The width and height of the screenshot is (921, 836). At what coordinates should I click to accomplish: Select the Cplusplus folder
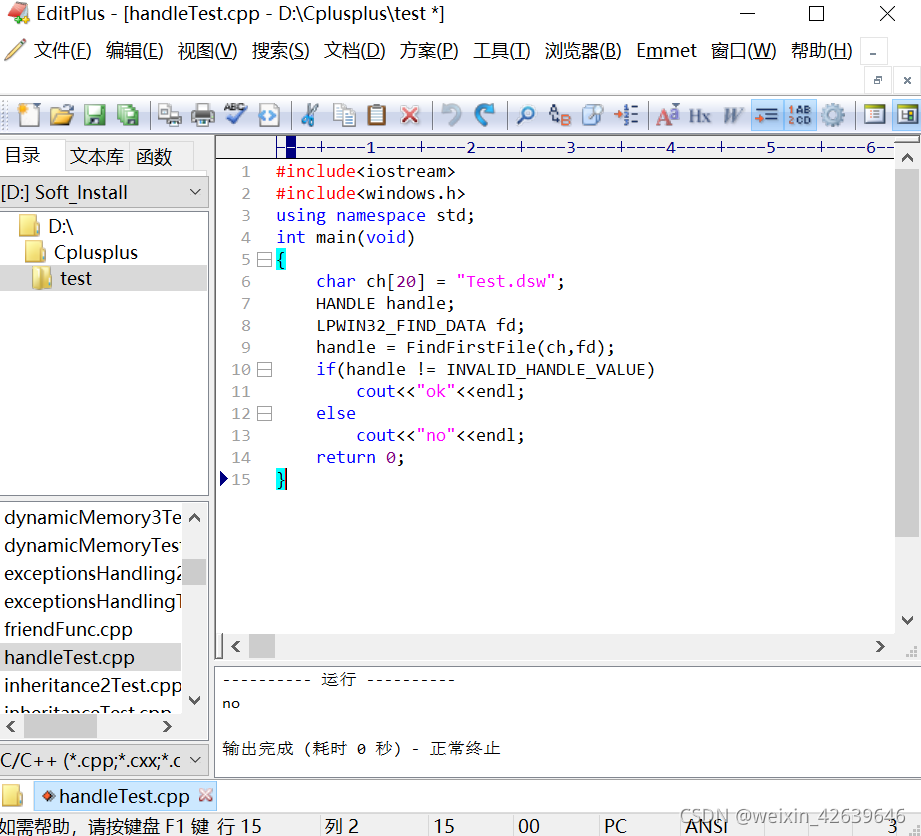pos(95,253)
